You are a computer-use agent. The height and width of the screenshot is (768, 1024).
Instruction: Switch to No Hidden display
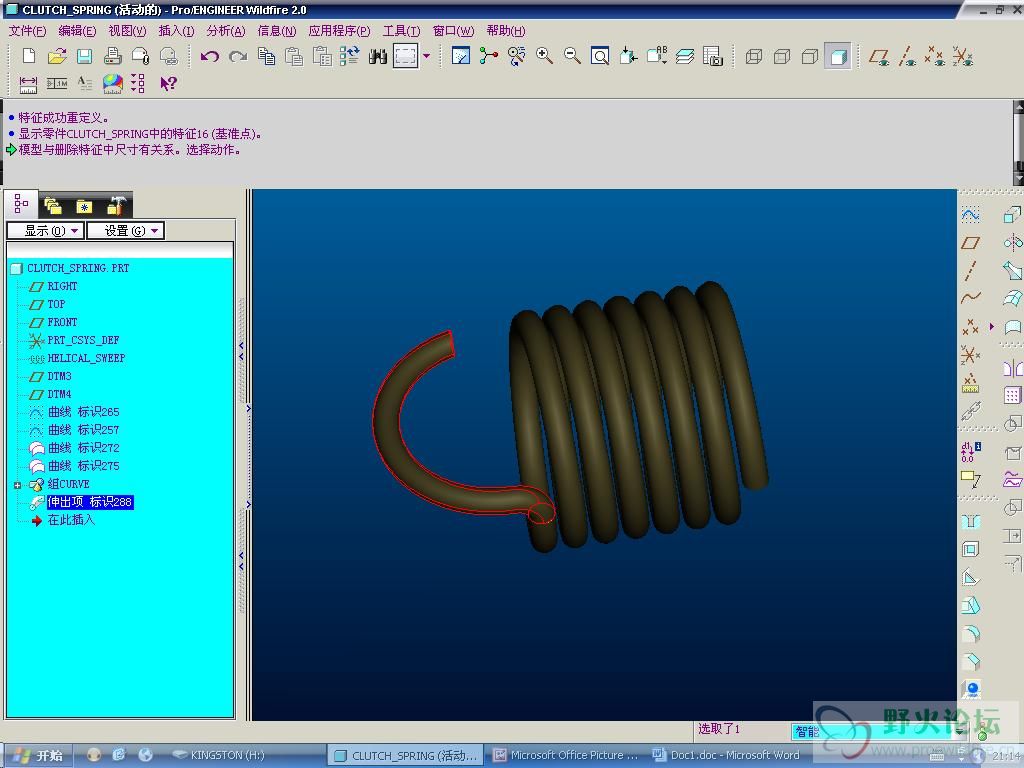pos(810,56)
